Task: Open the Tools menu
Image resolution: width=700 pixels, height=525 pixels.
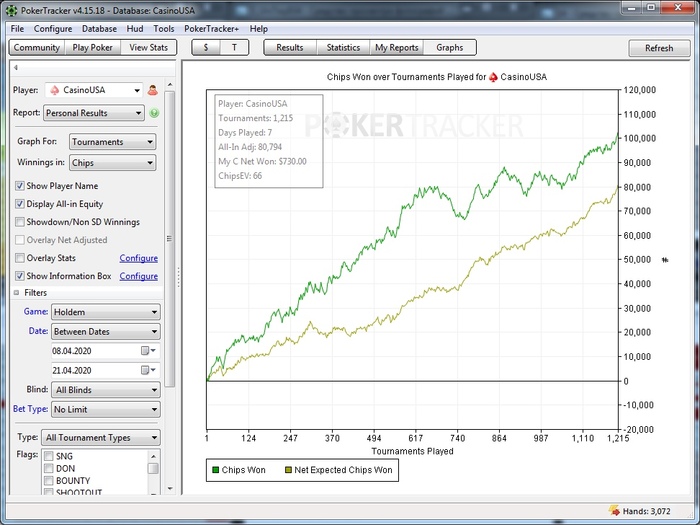Action: coord(164,29)
